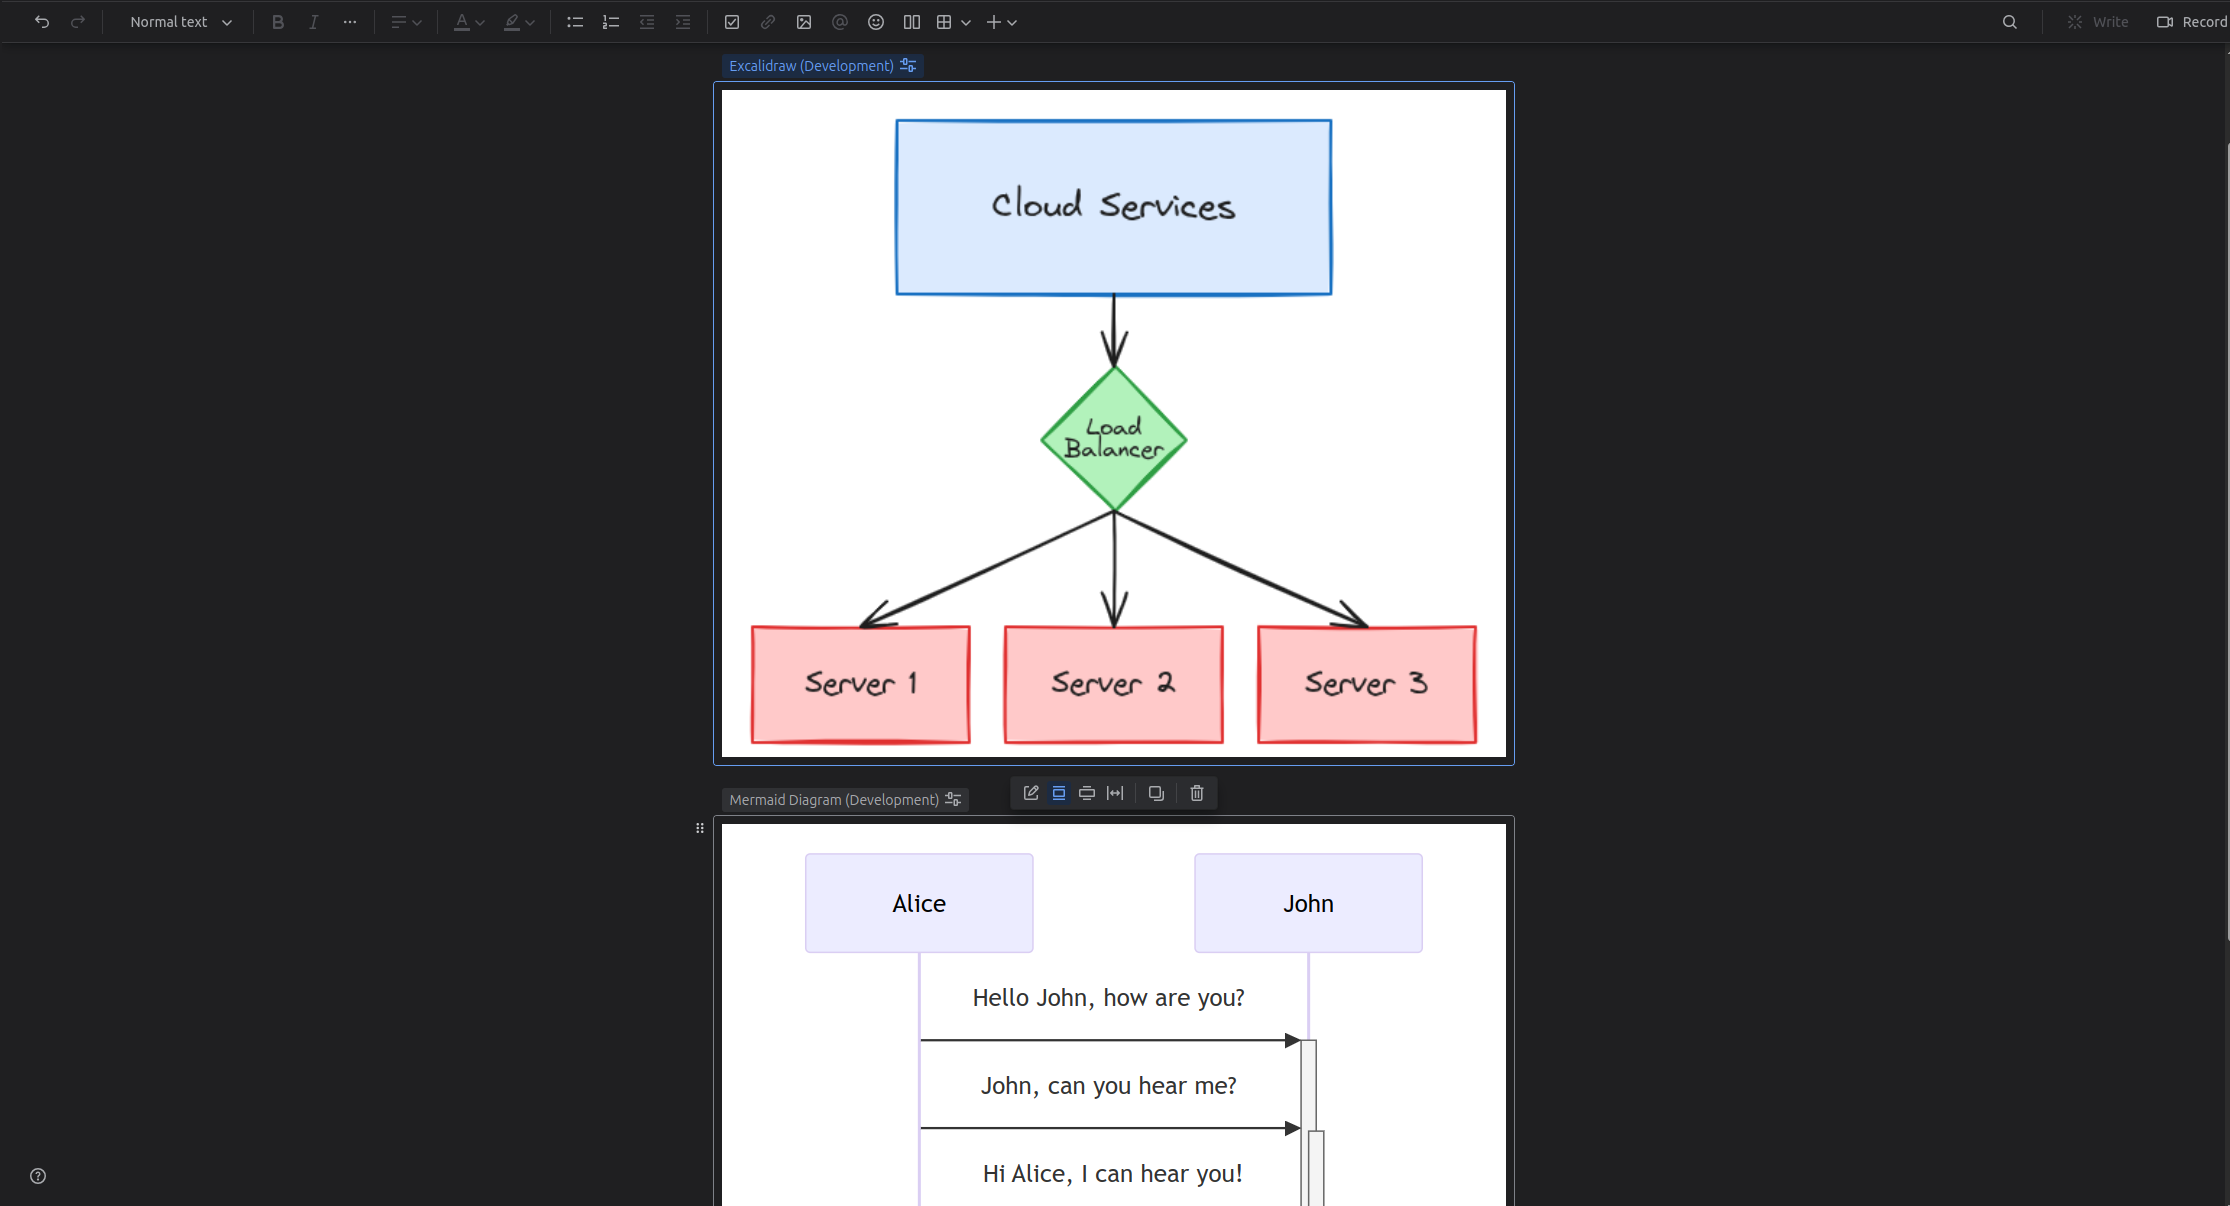Open search with the magnifier icon
The height and width of the screenshot is (1206, 2230).
click(x=2010, y=22)
